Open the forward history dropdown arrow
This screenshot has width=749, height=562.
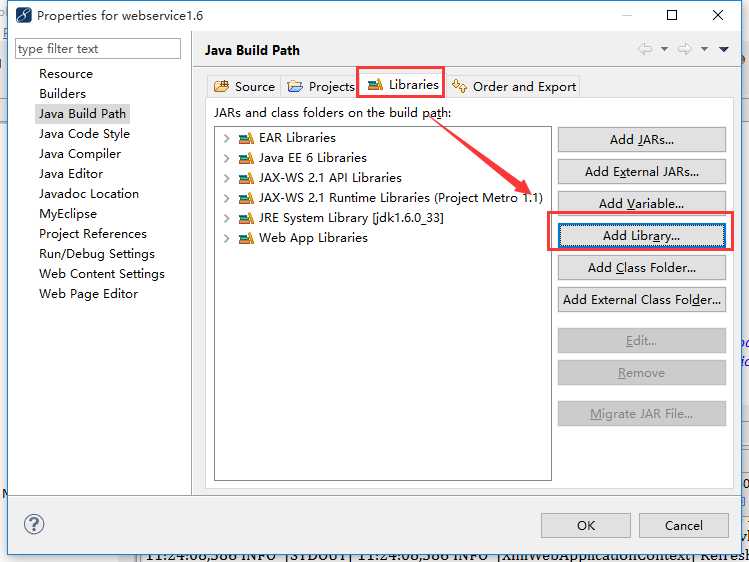click(x=704, y=49)
